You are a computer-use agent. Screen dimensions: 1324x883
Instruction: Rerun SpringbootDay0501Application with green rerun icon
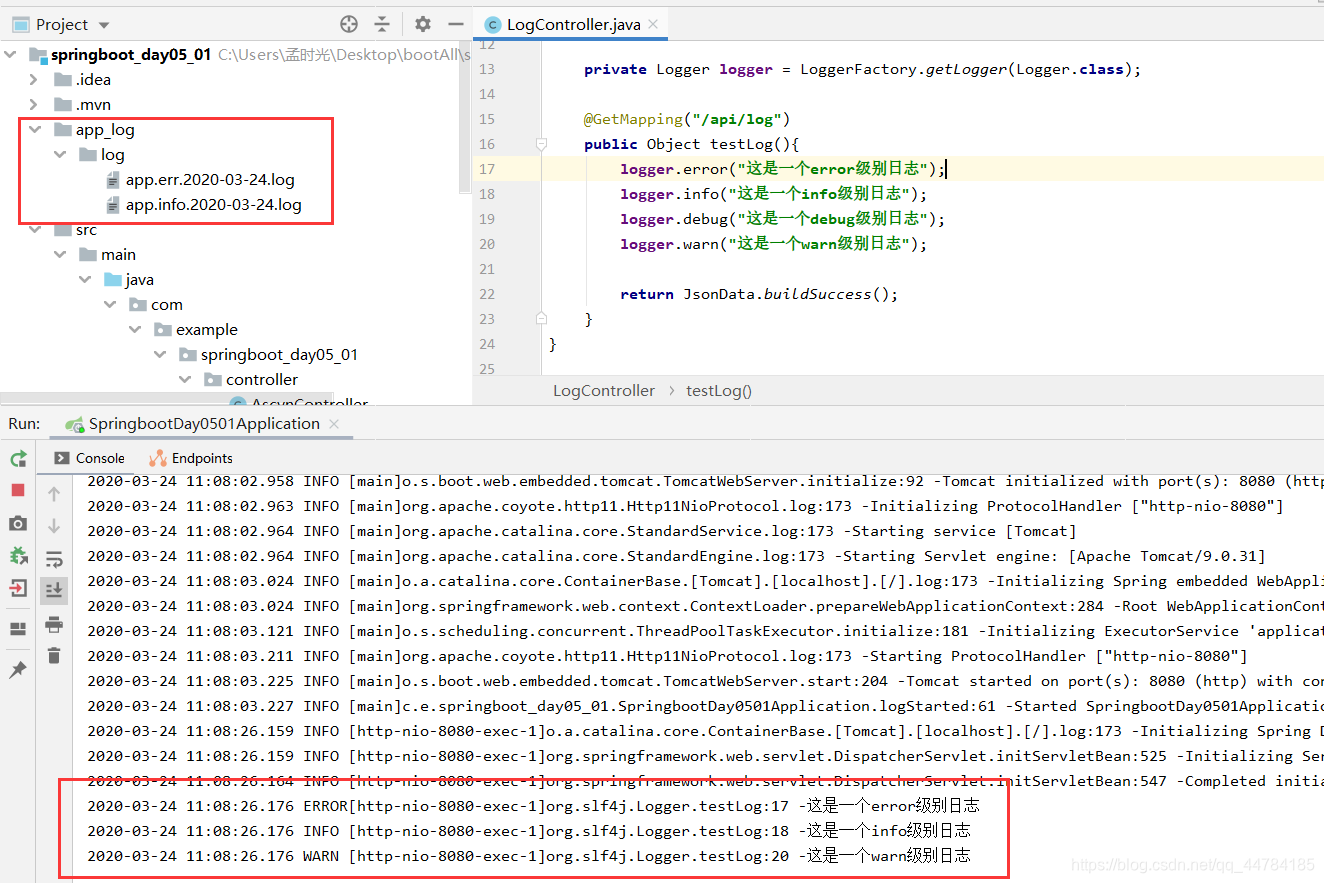(x=18, y=459)
